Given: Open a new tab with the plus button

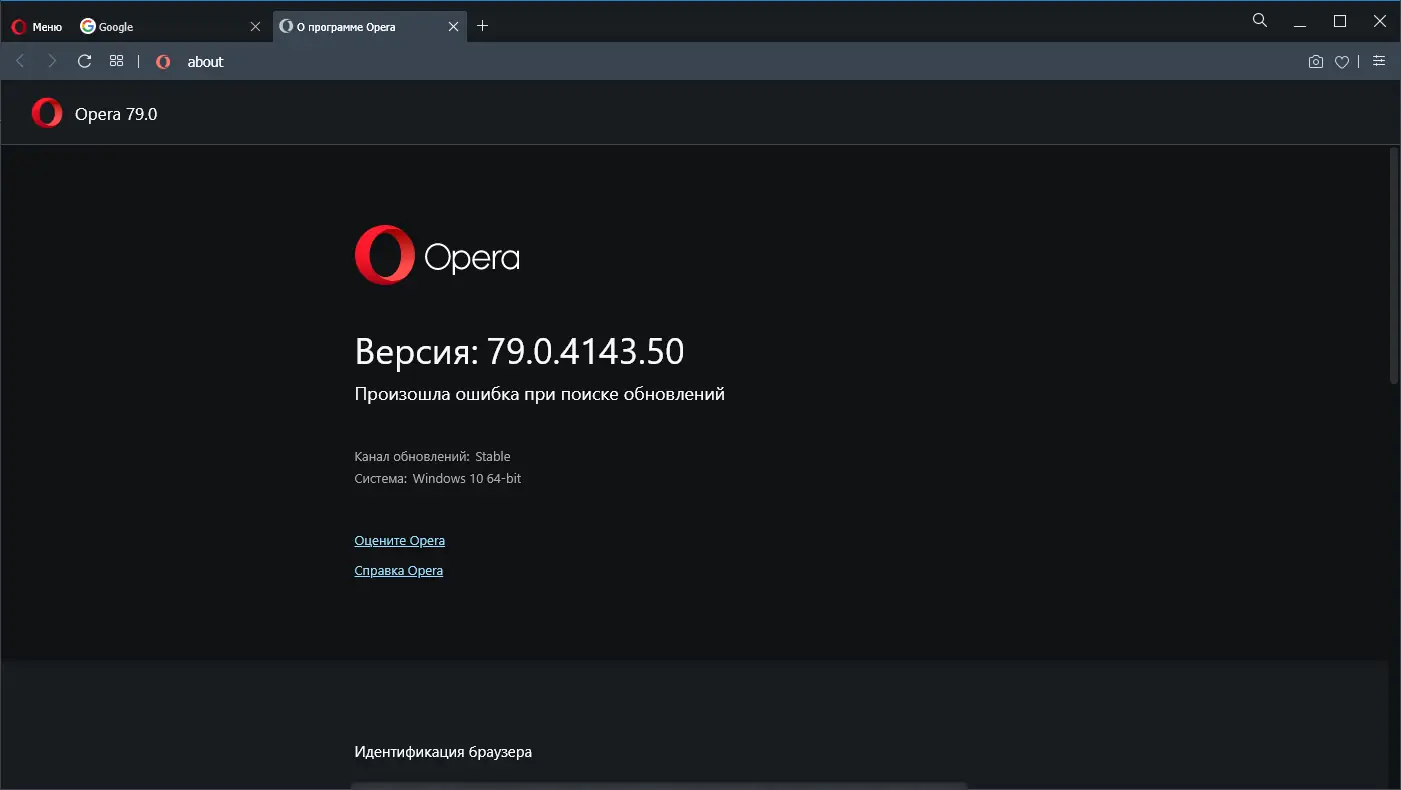Looking at the screenshot, I should [x=483, y=26].
